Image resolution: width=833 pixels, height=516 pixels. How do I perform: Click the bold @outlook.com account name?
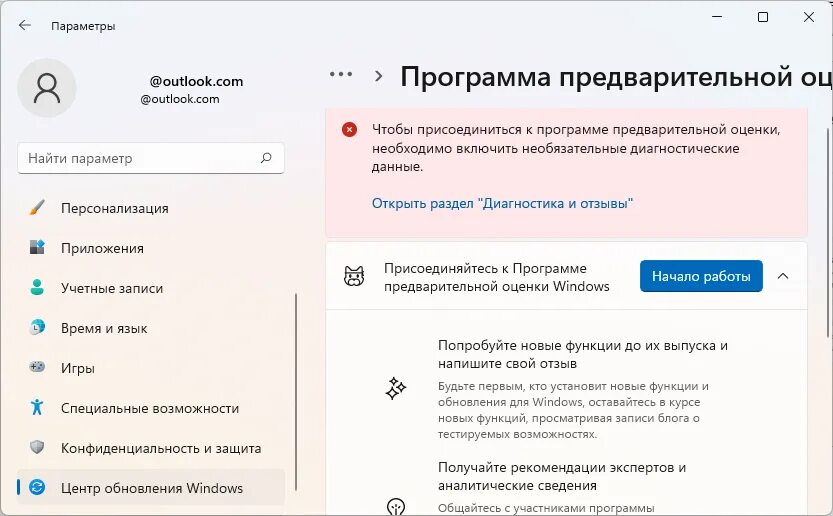[196, 81]
